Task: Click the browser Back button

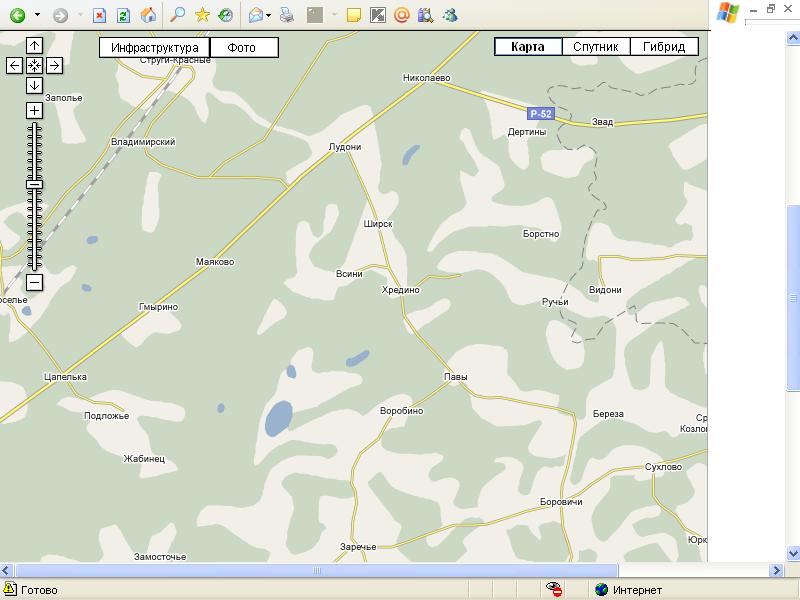Action: (x=17, y=15)
